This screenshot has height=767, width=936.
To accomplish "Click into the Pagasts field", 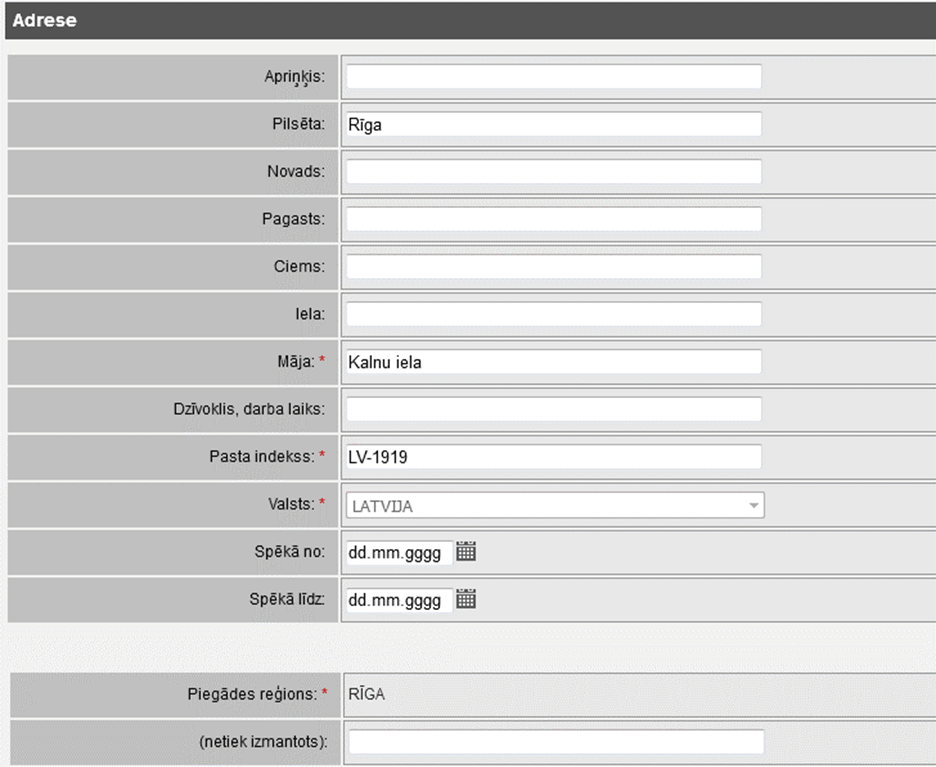I will 553,219.
